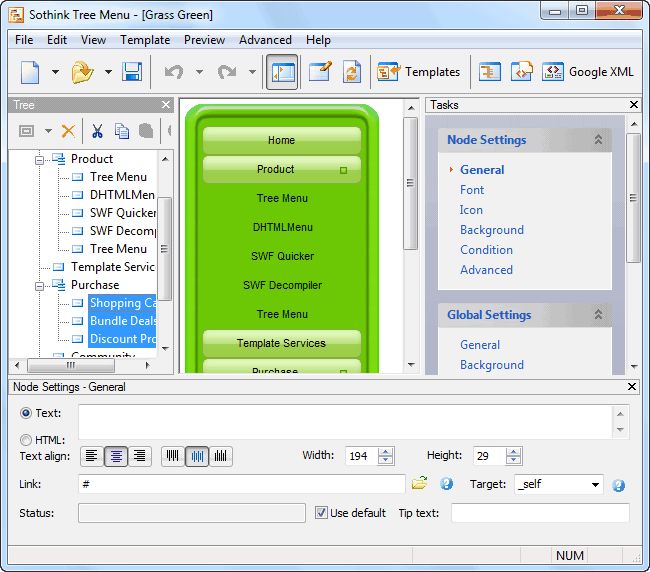Align text left in node settings
Screen dimensions: 650x572
pyautogui.click(x=92, y=456)
